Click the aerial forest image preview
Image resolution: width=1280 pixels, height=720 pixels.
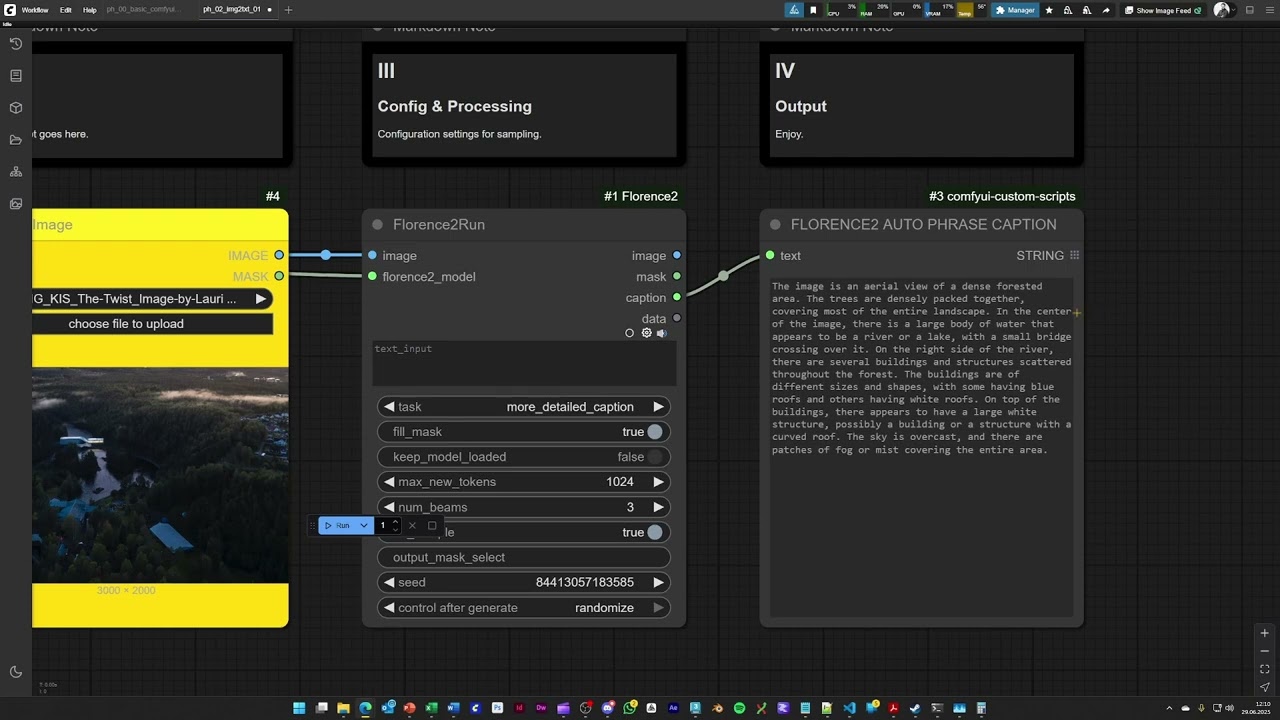point(160,475)
